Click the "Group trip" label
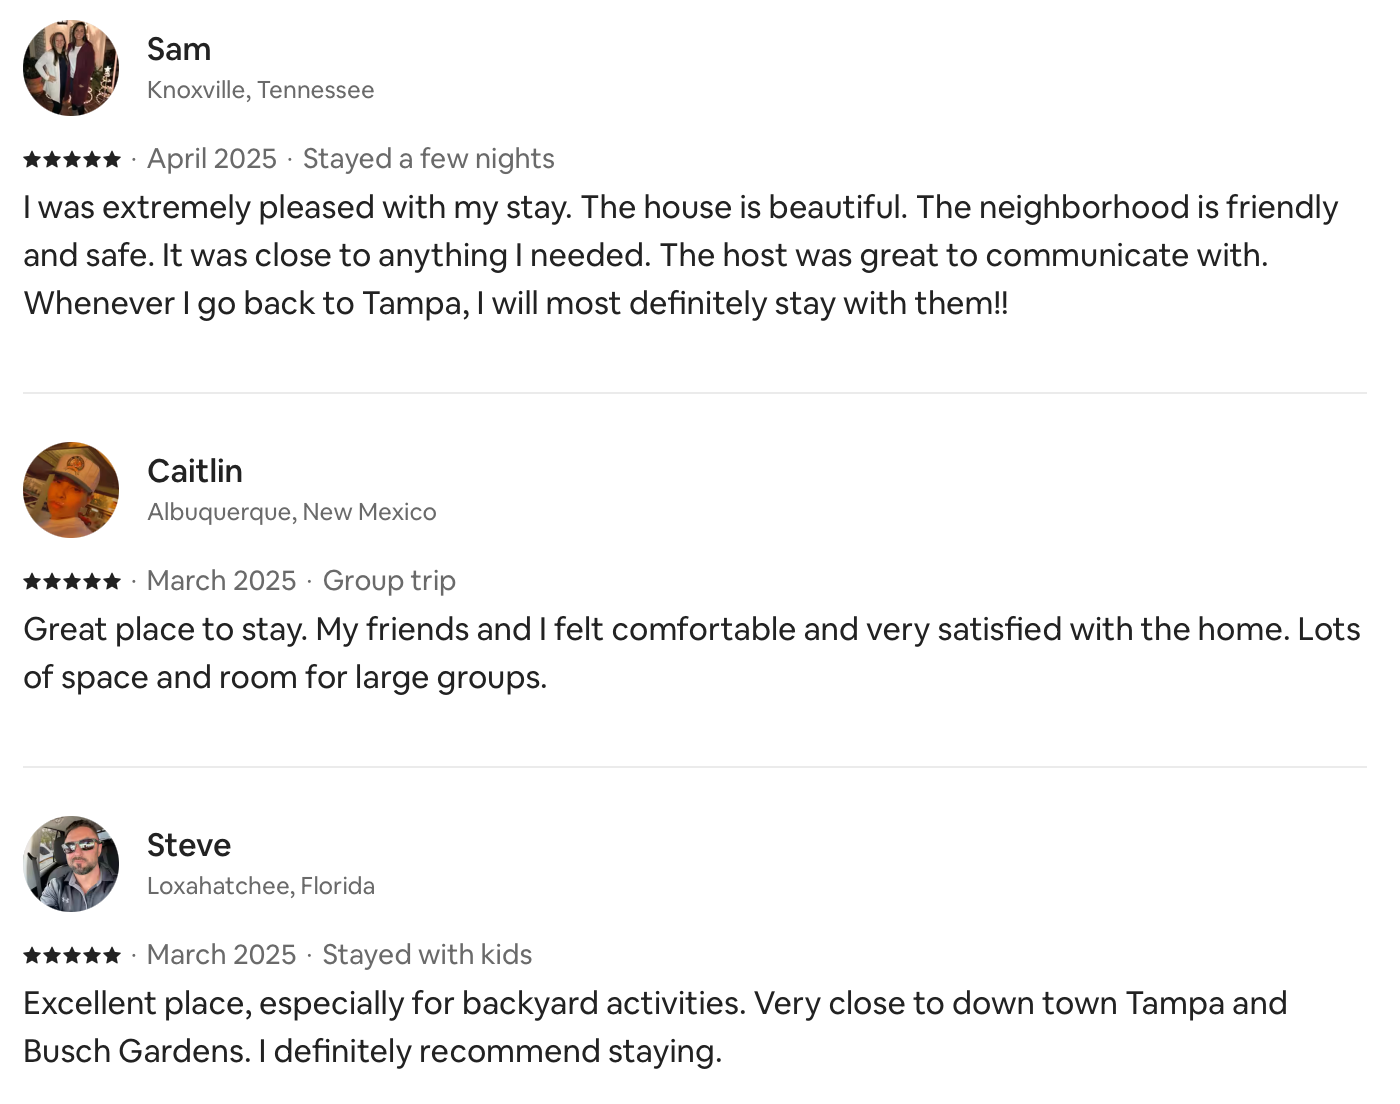This screenshot has width=1400, height=1104. pyautogui.click(x=389, y=581)
